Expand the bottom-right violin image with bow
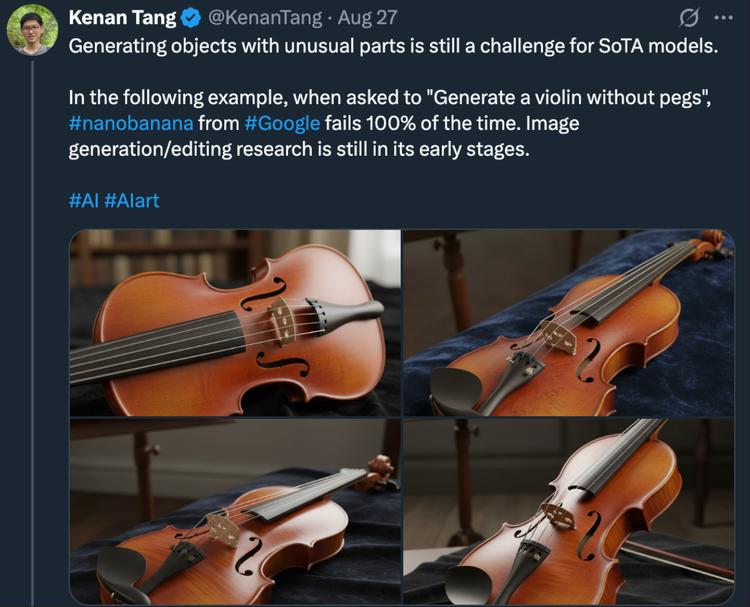The width and height of the screenshot is (750, 607). tap(568, 511)
